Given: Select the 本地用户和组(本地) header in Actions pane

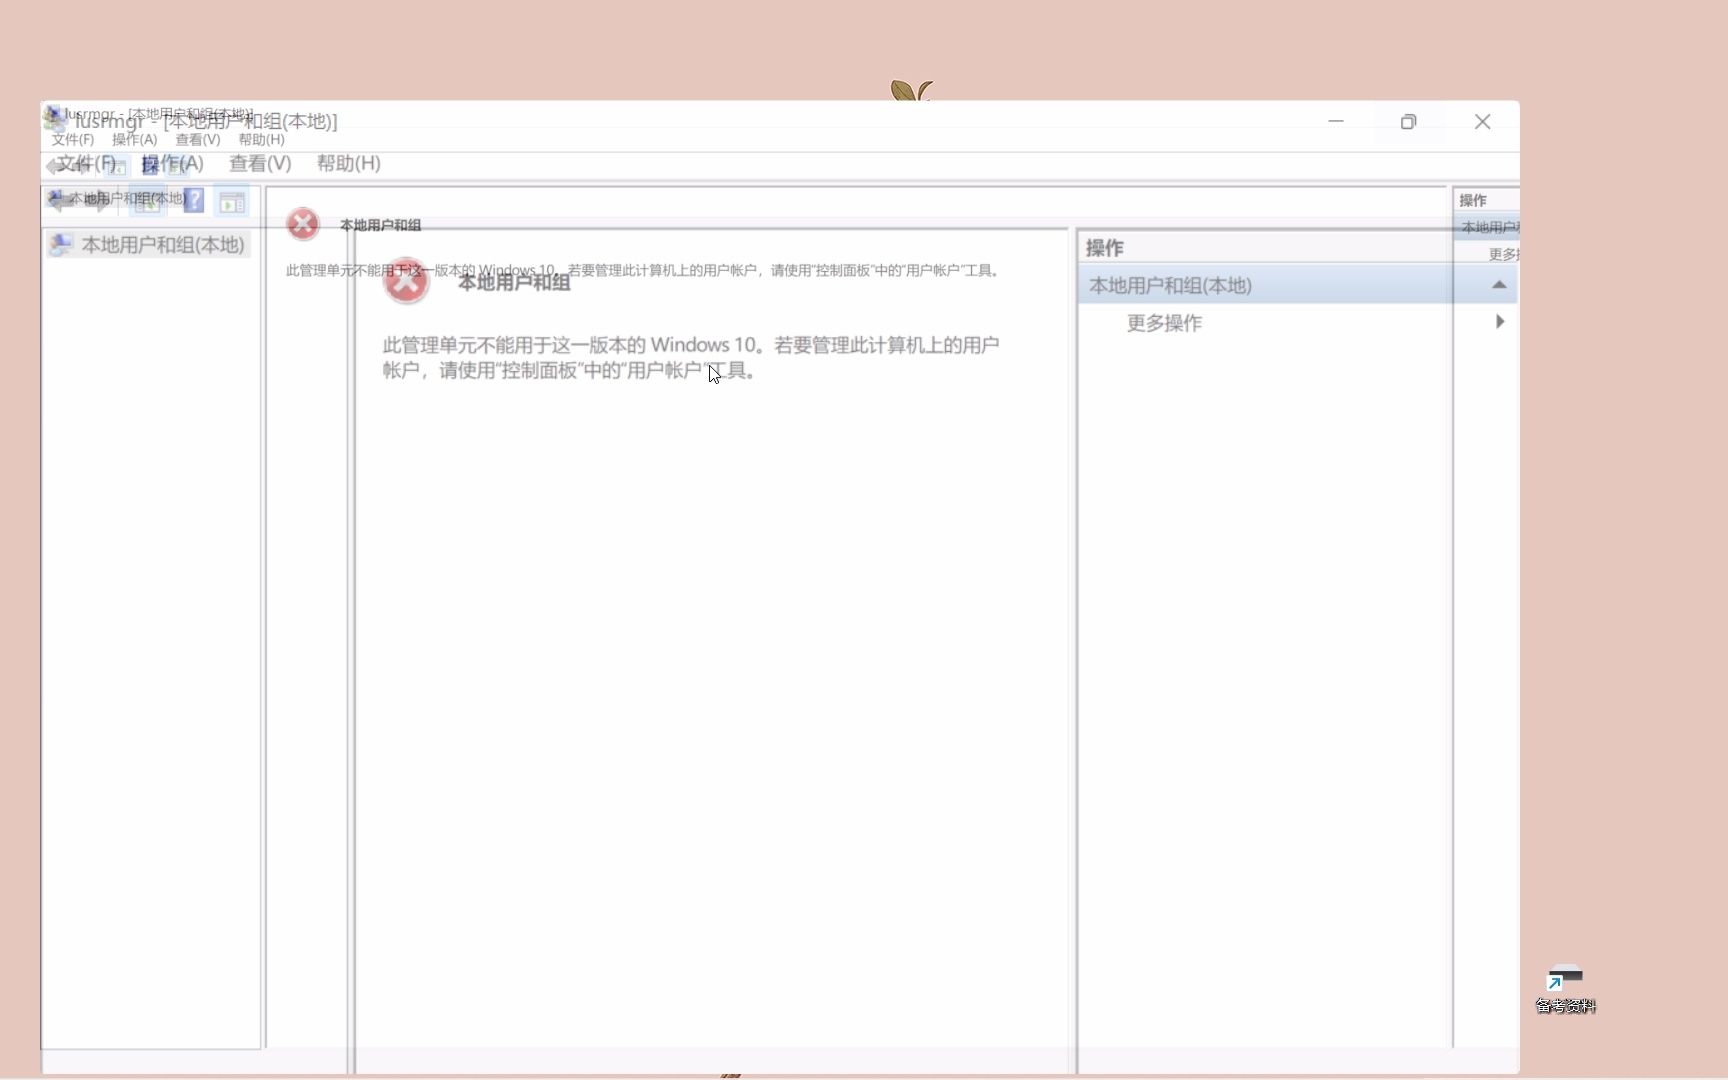Looking at the screenshot, I should tap(1168, 285).
